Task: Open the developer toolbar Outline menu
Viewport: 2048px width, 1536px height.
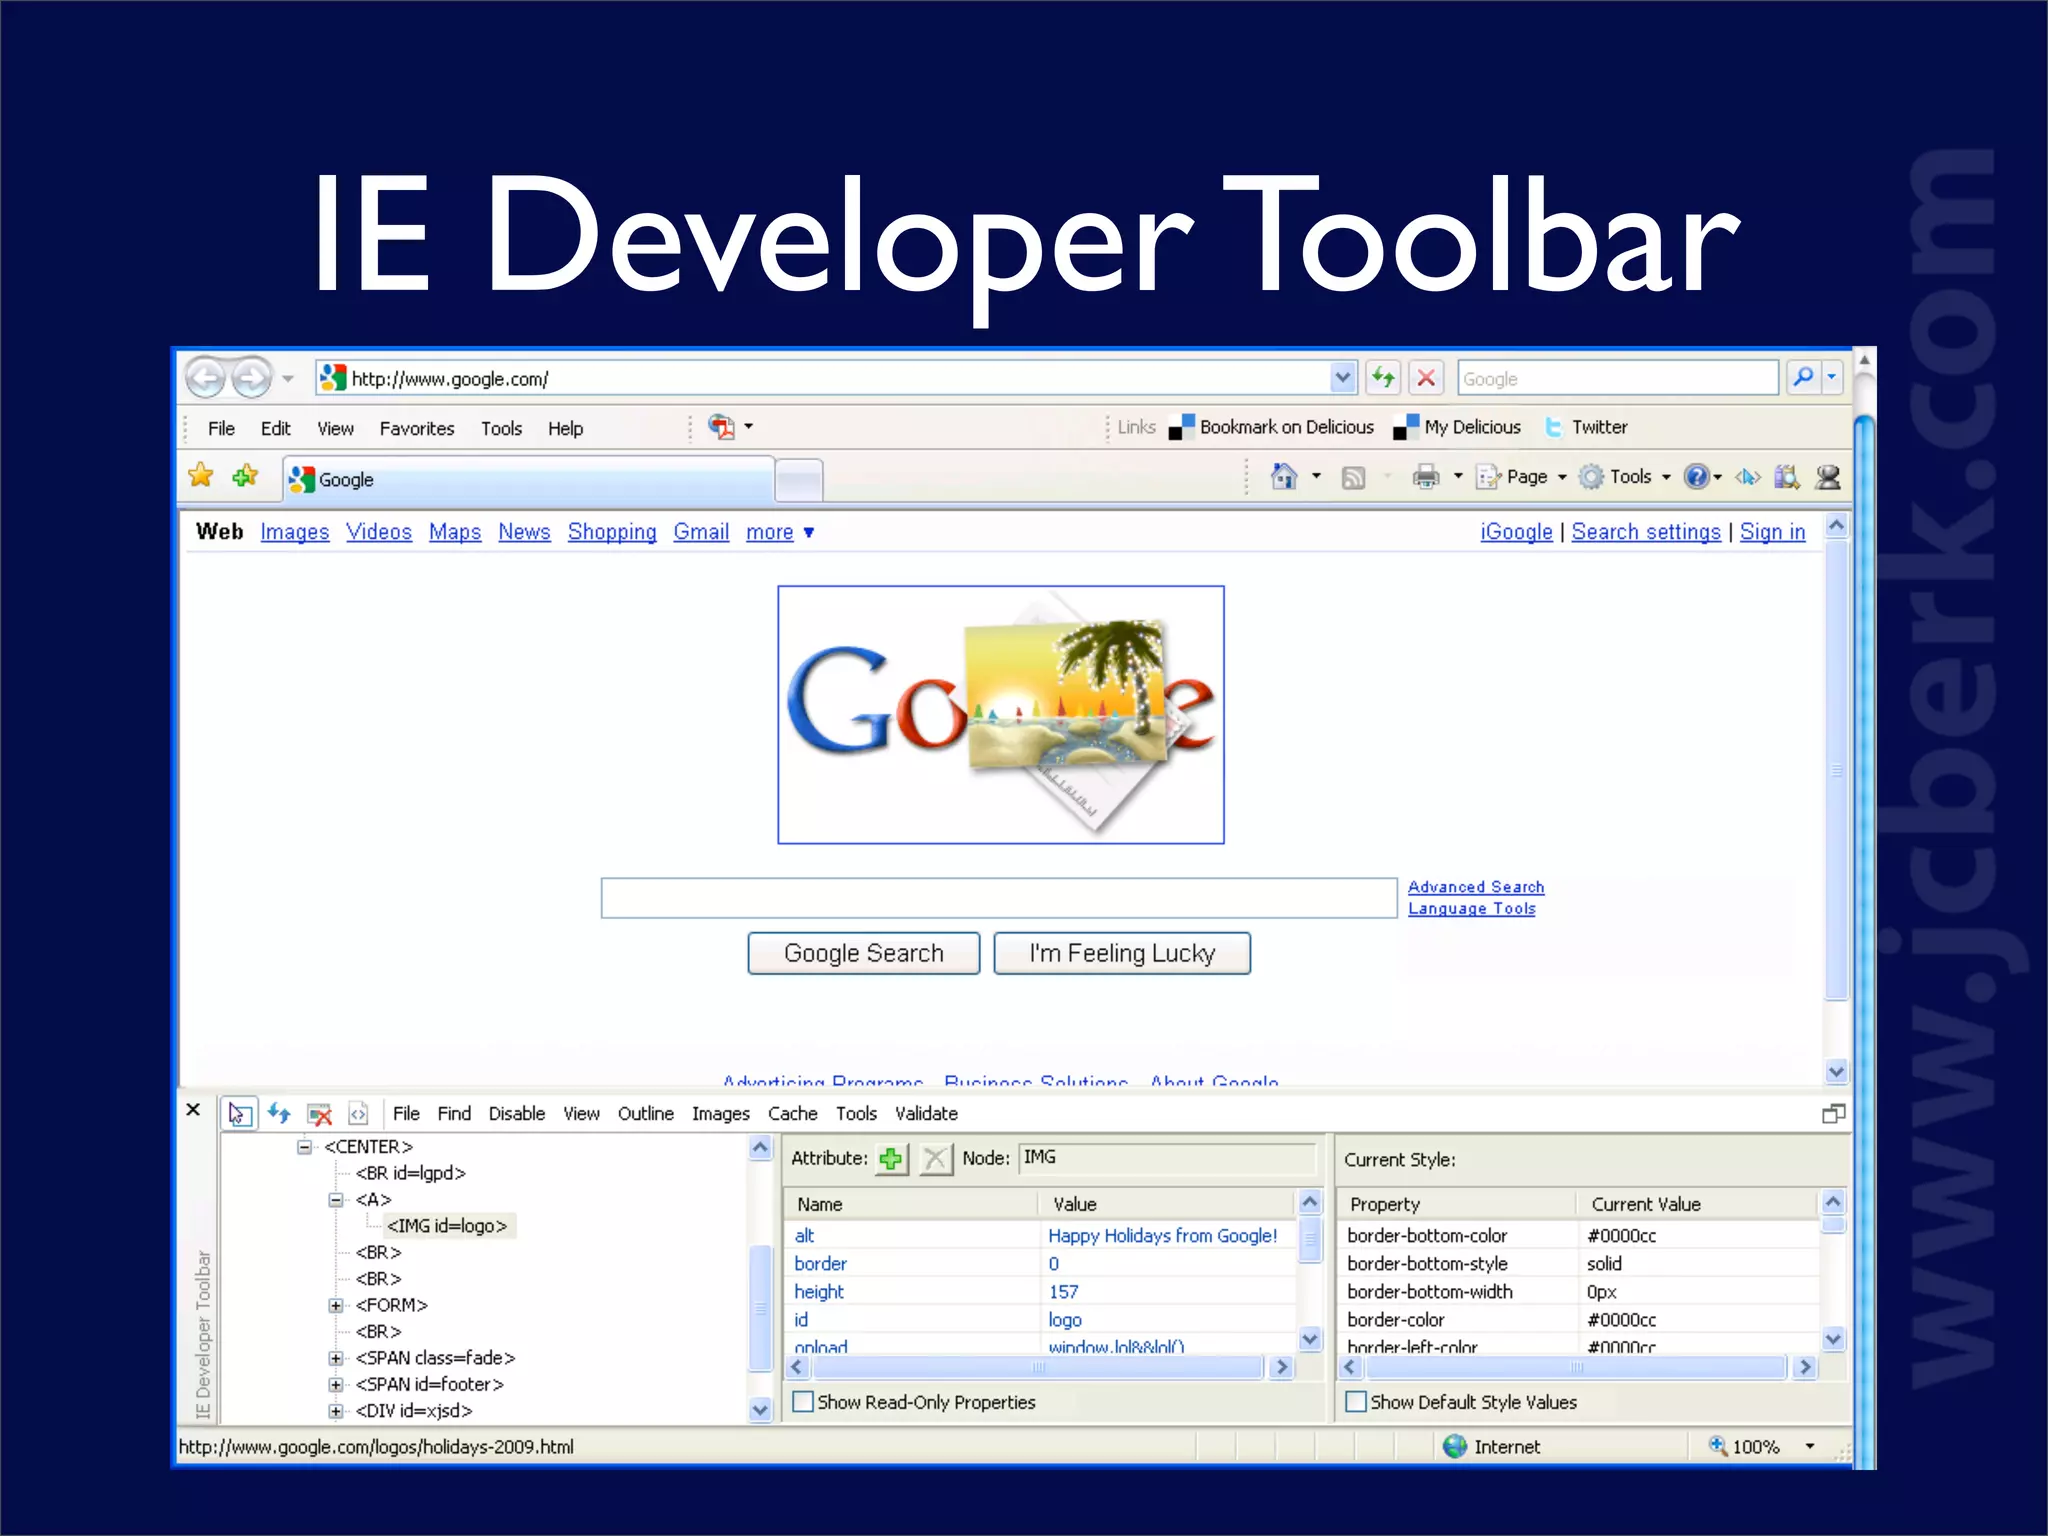Action: point(646,1114)
